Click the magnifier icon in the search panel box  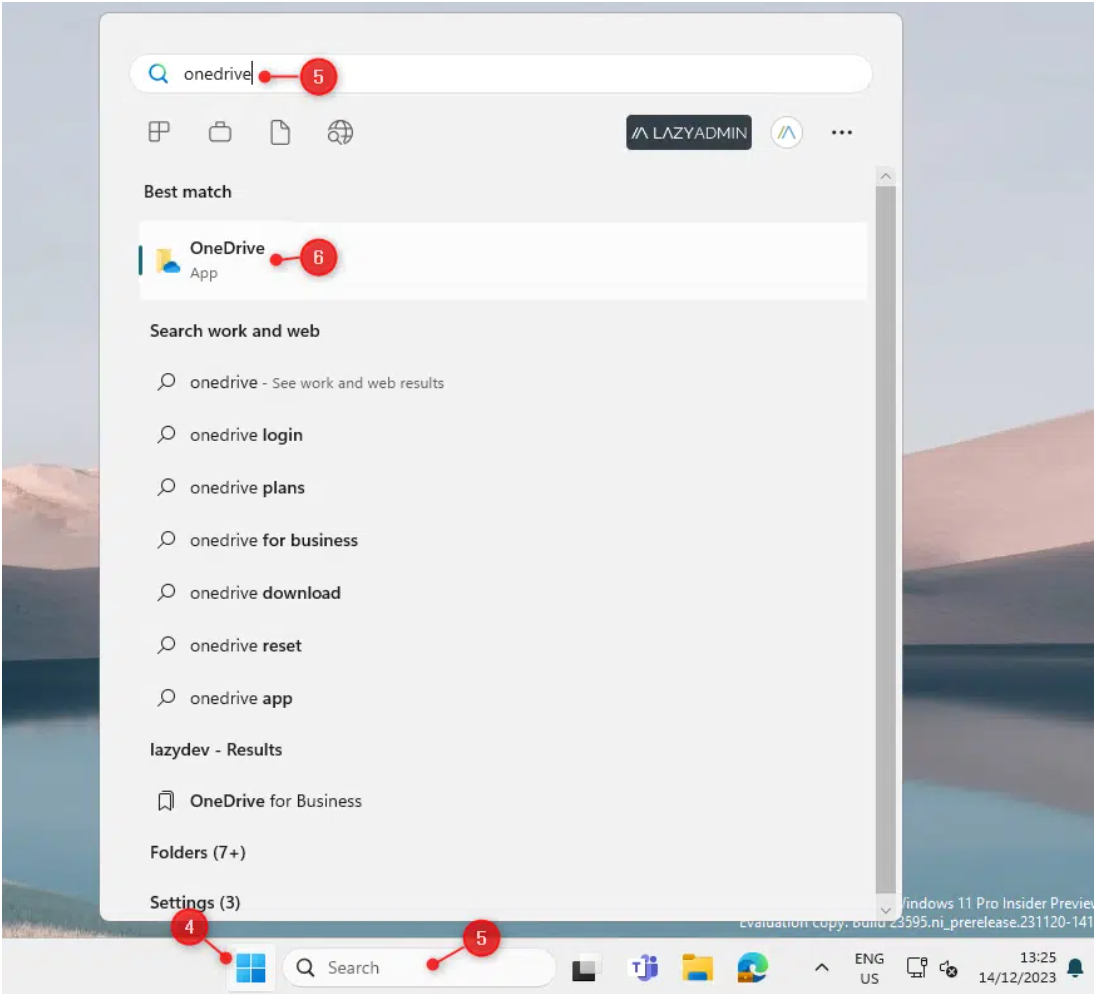158,74
